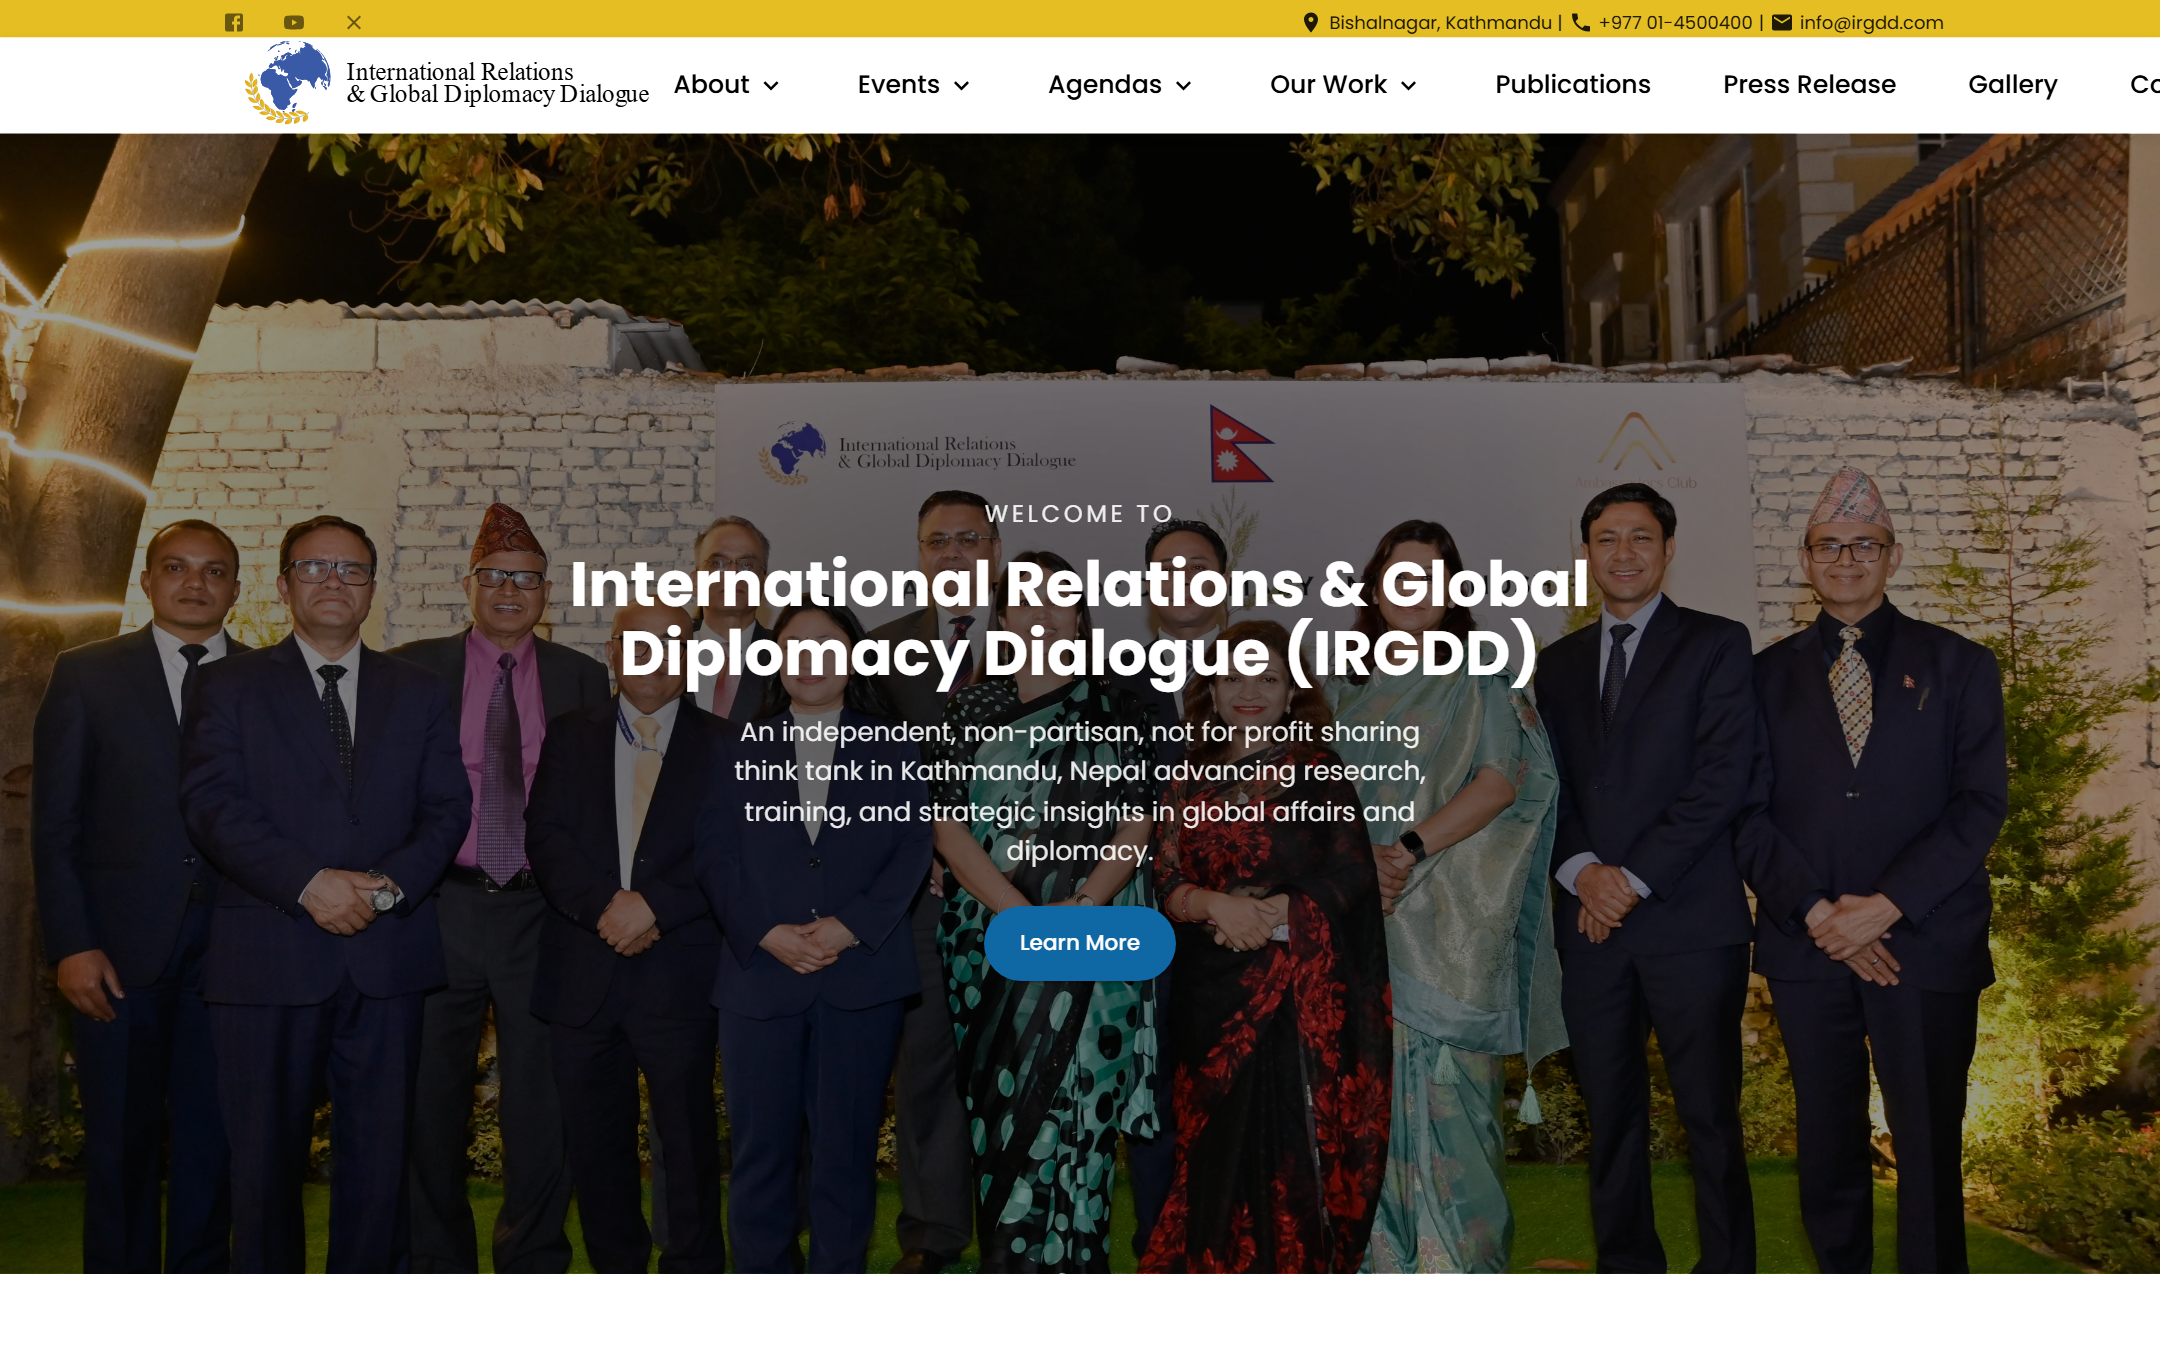Open the Gallery page
The image size is (2160, 1350).
point(2013,84)
